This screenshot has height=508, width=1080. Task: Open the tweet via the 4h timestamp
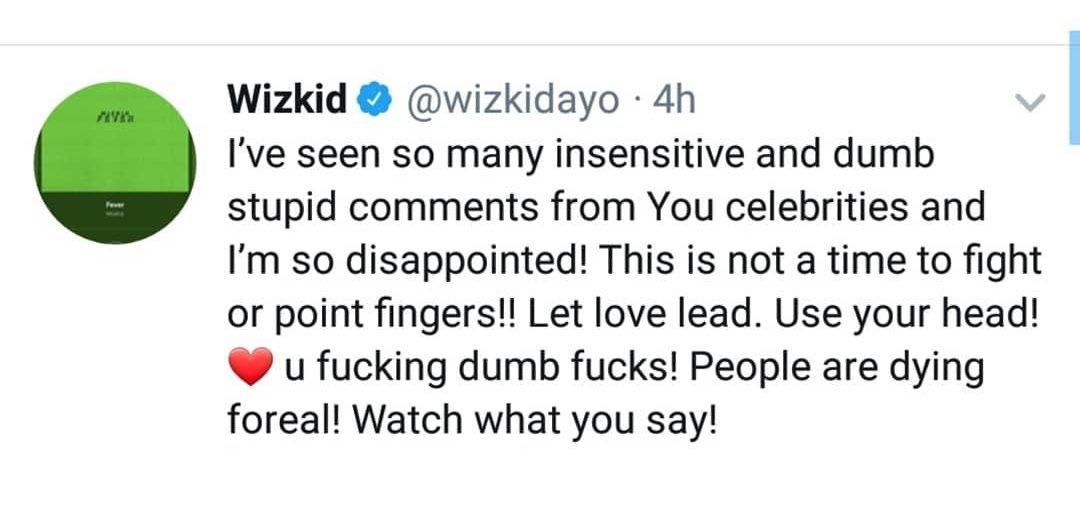[x=673, y=101]
